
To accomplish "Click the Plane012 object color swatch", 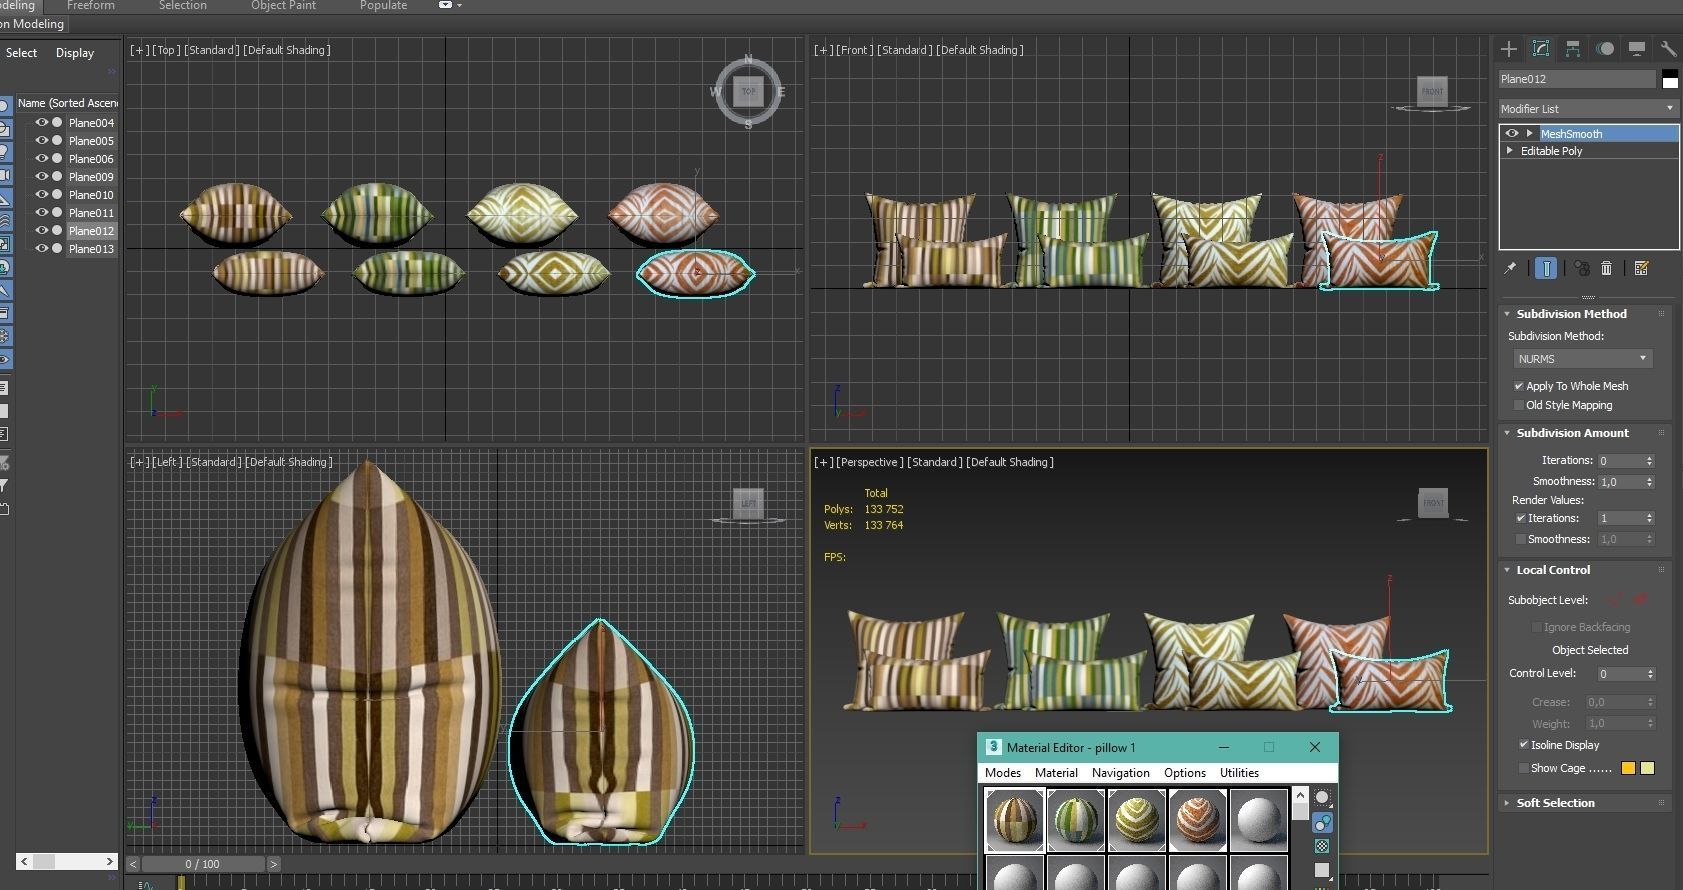I will click(1670, 79).
